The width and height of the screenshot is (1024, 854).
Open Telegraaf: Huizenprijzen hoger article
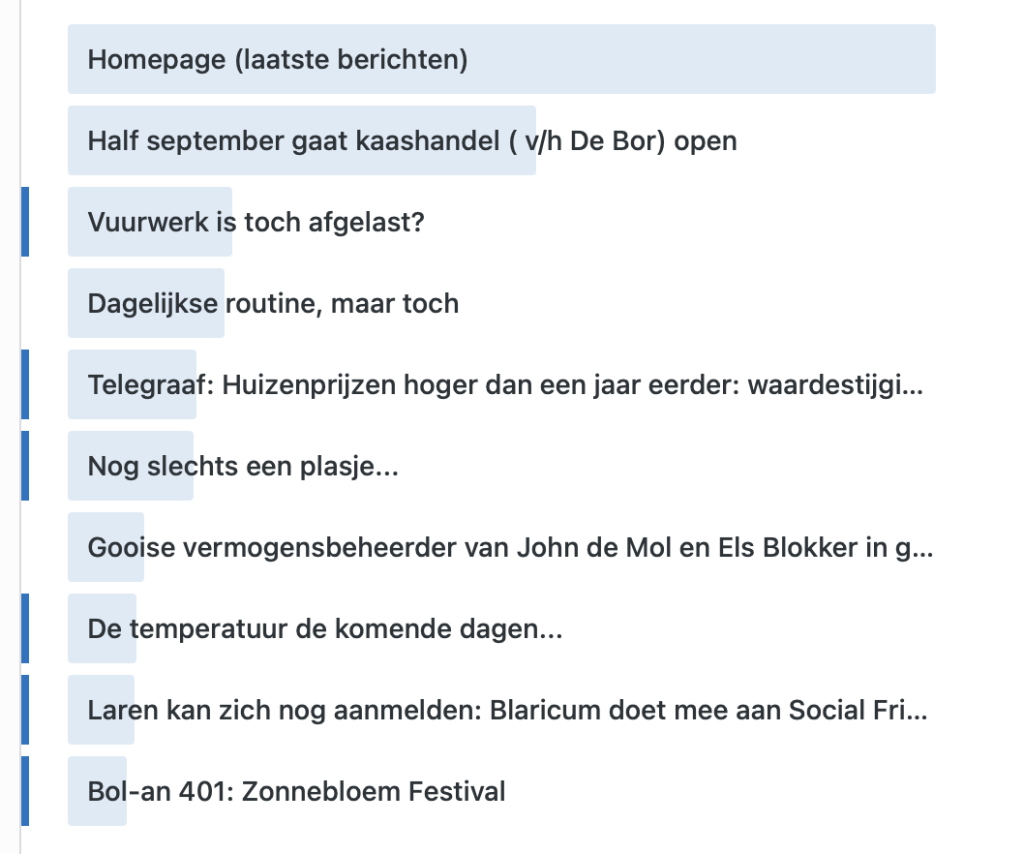(505, 385)
